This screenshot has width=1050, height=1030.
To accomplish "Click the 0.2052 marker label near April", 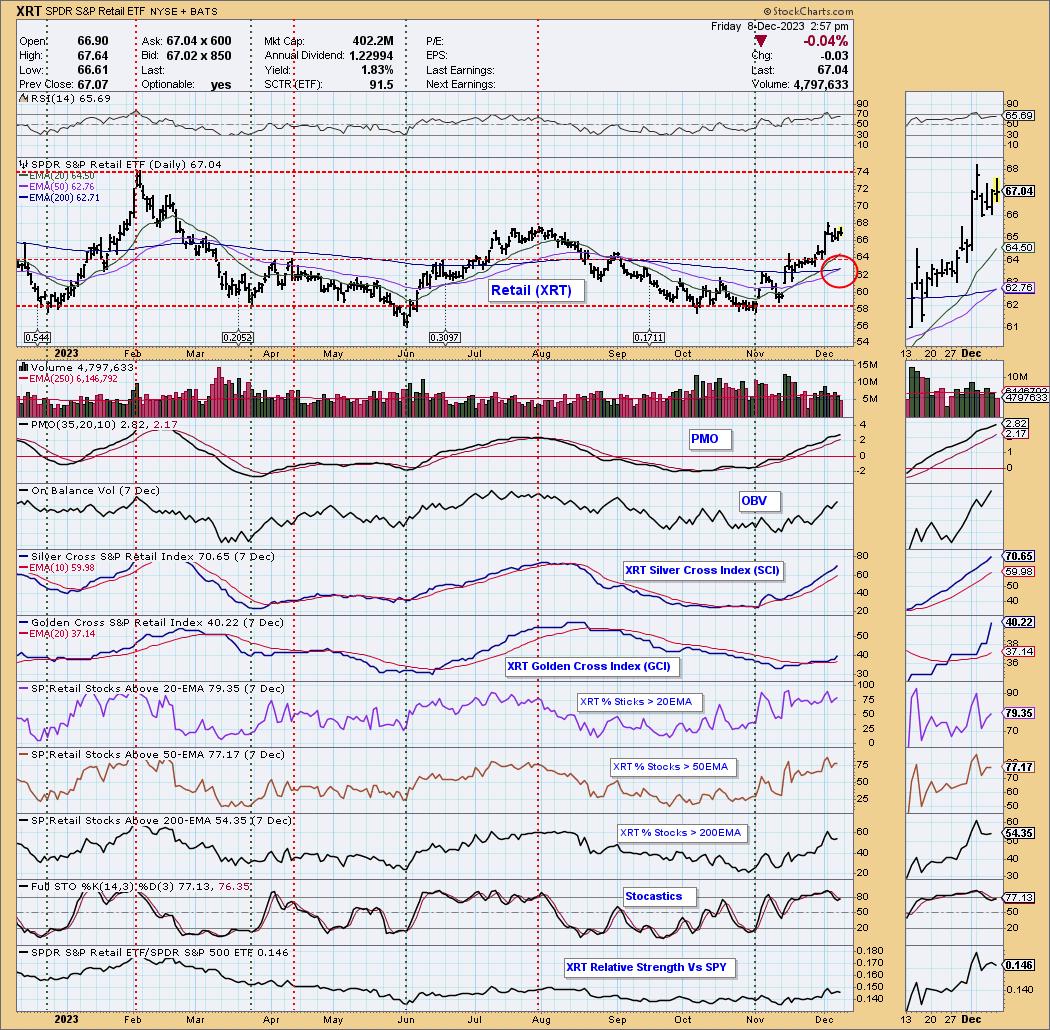I will tap(238, 338).
